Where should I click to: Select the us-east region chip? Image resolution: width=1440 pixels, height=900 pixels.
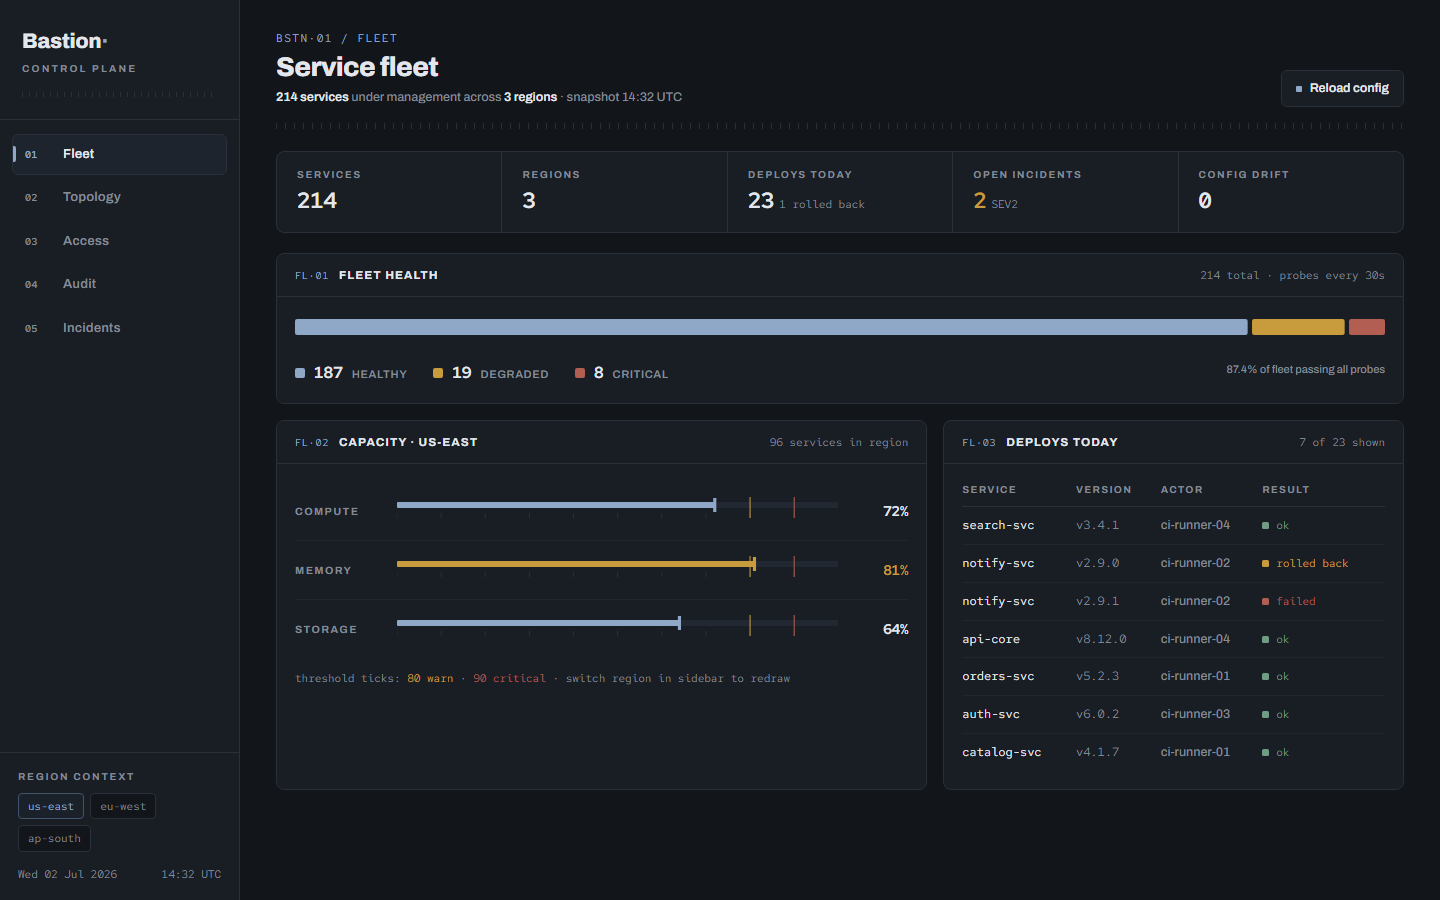click(51, 806)
